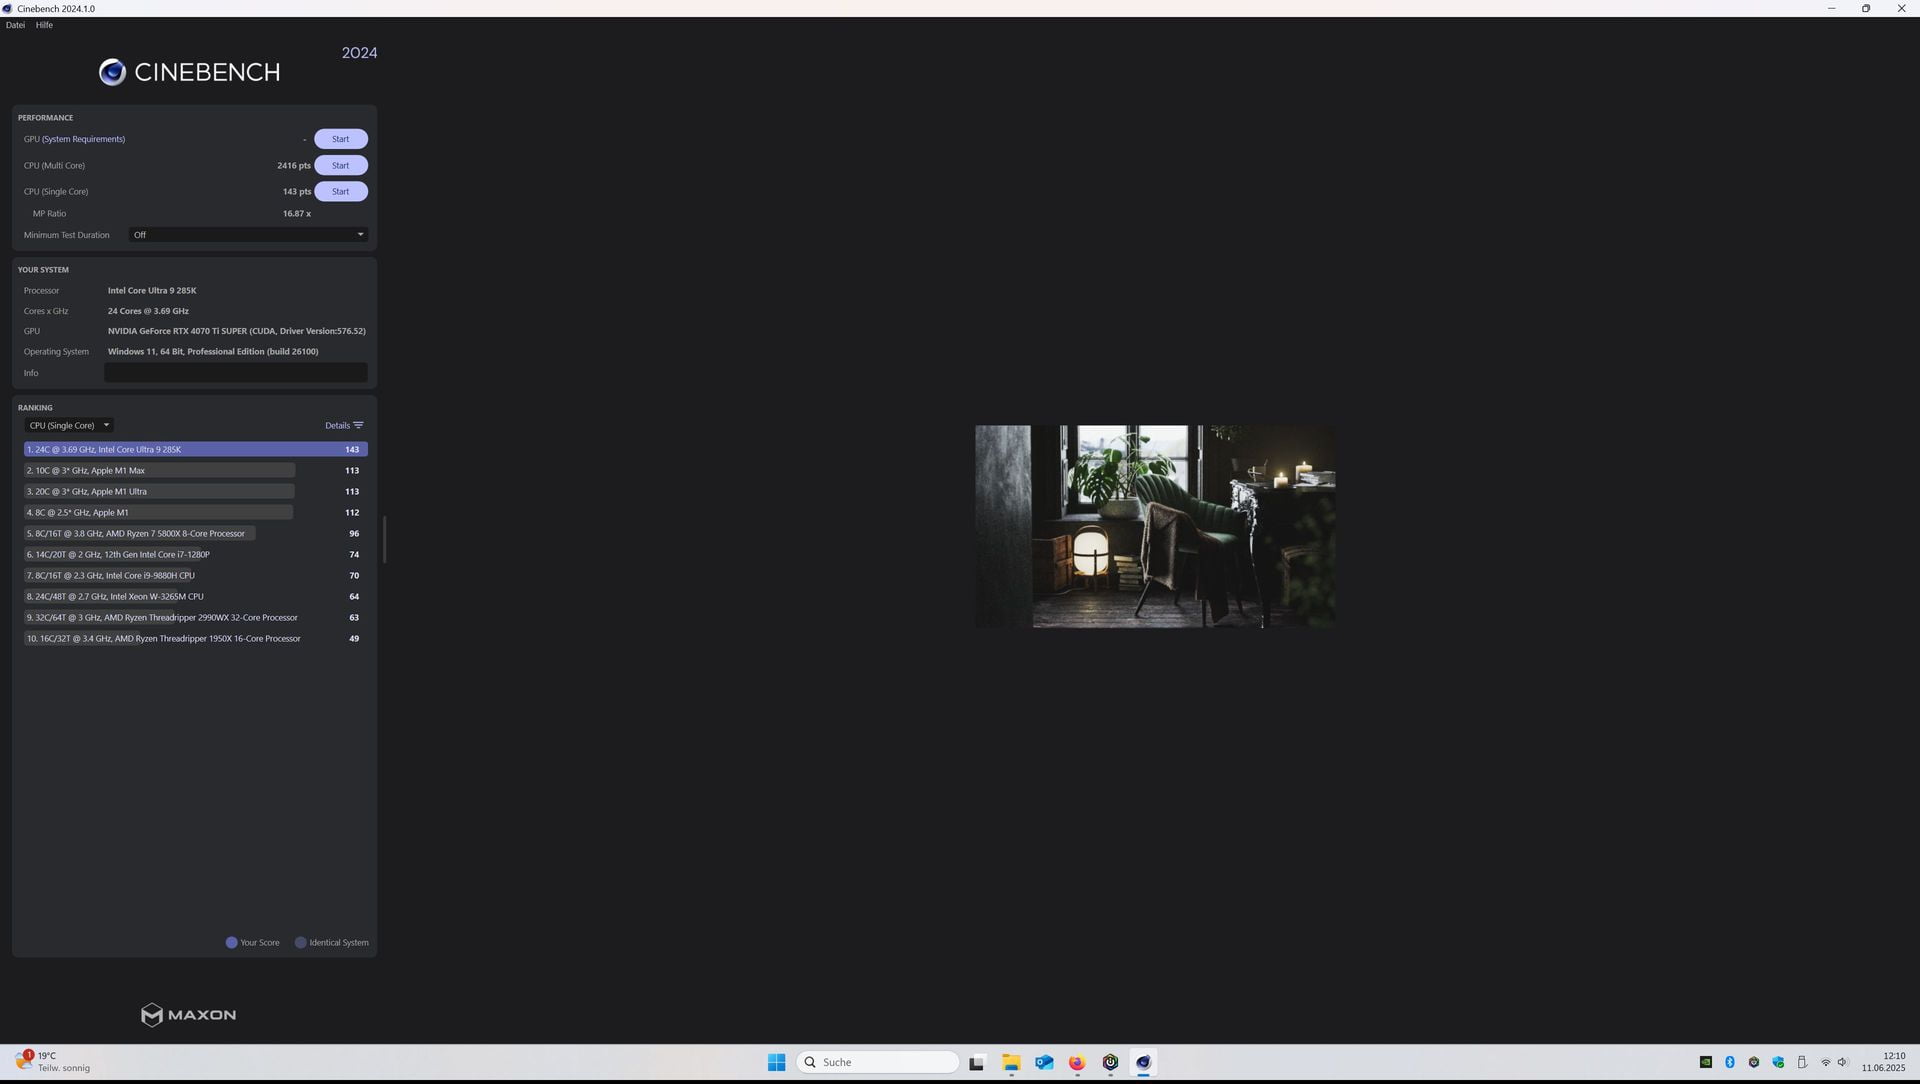Click the Your Score legend dot
Image resolution: width=1920 pixels, height=1084 pixels.
tap(231, 942)
